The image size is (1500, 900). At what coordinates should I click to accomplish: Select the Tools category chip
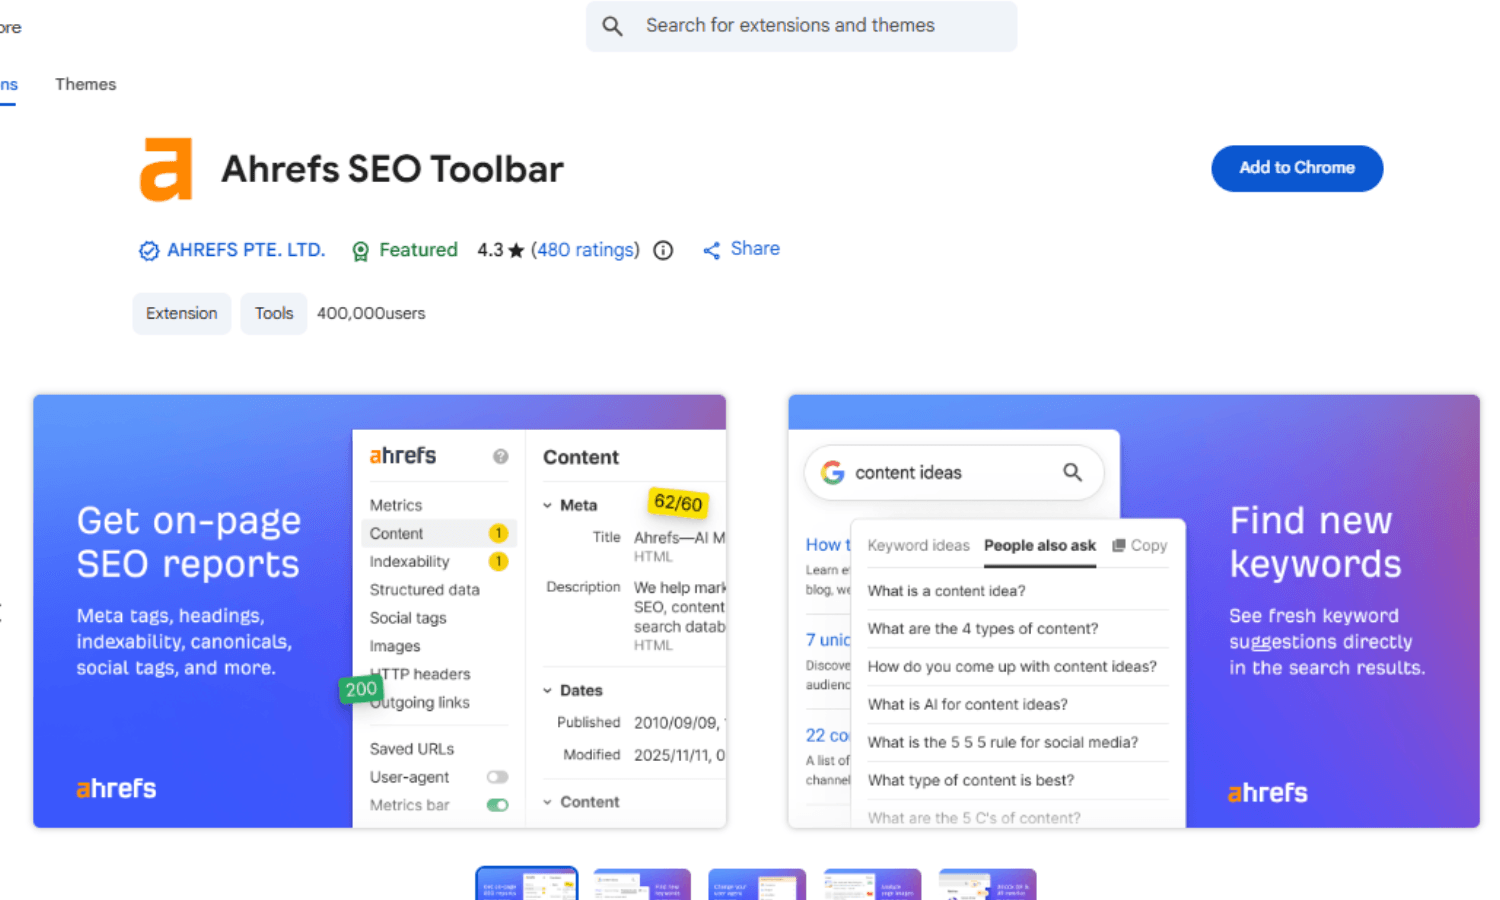pyautogui.click(x=274, y=313)
